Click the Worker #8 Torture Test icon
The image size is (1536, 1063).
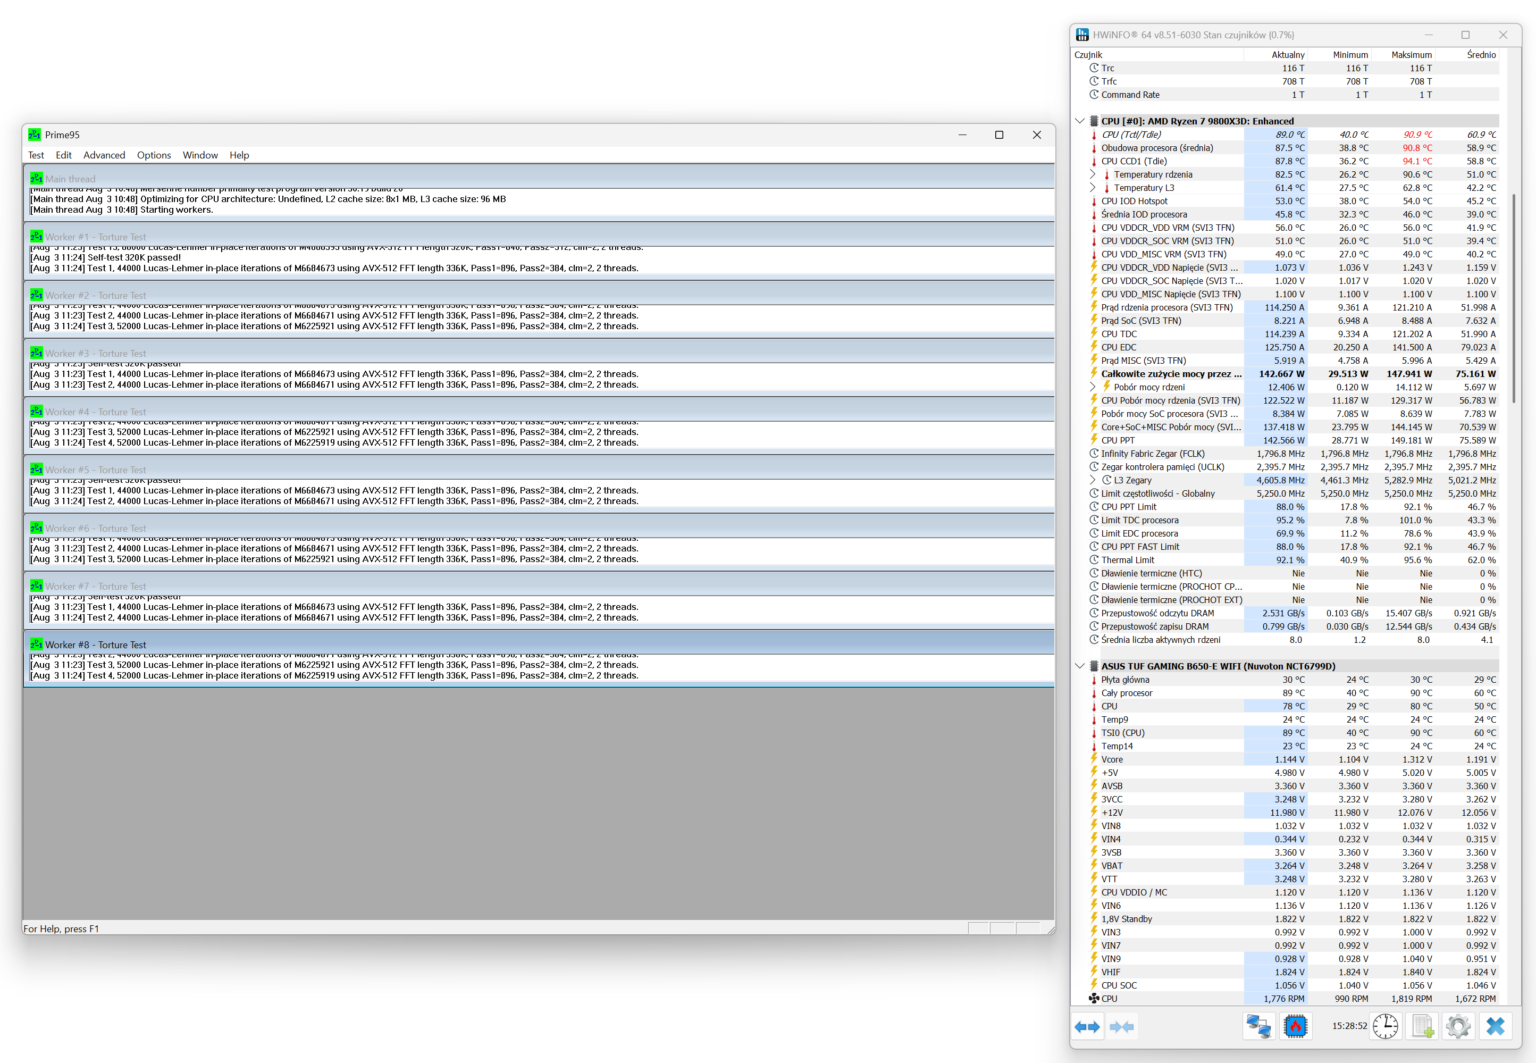click(36, 645)
